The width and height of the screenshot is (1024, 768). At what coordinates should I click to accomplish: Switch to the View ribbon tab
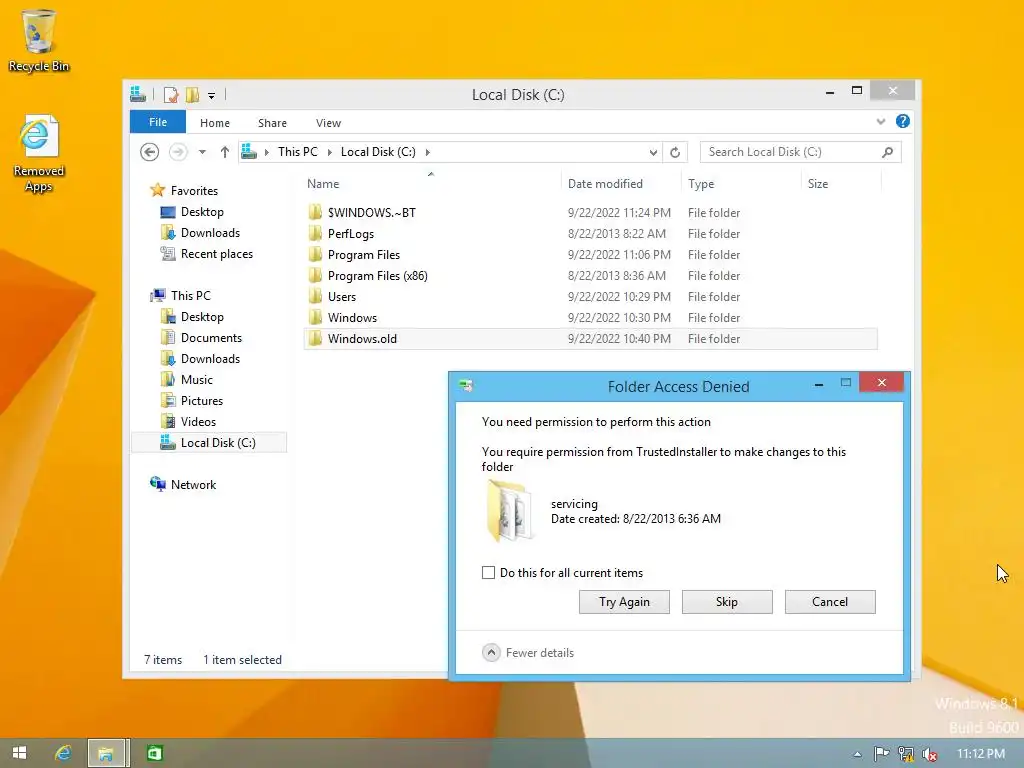point(328,123)
